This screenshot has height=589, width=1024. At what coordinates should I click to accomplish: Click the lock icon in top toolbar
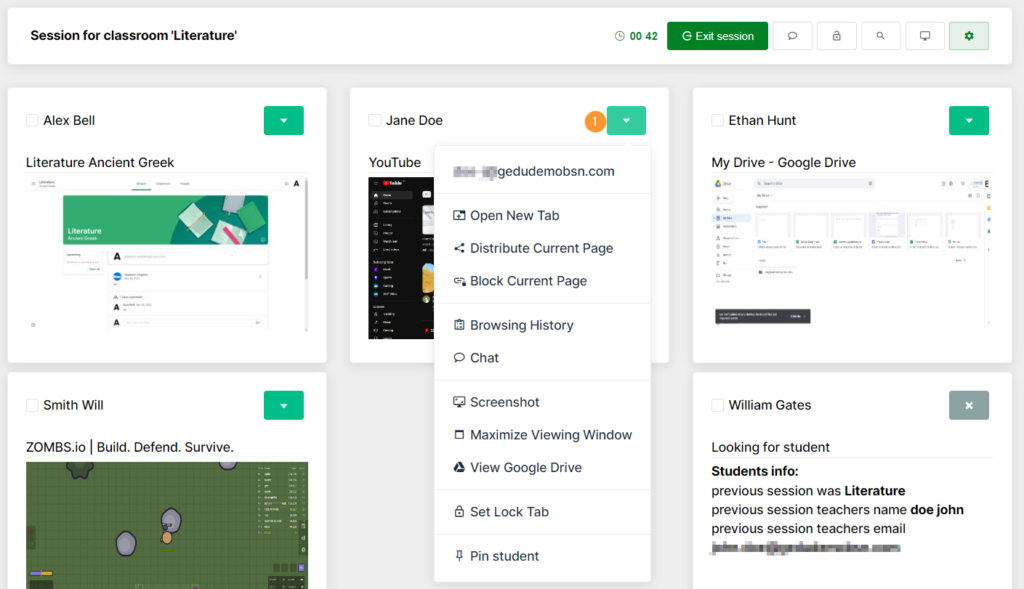point(836,35)
